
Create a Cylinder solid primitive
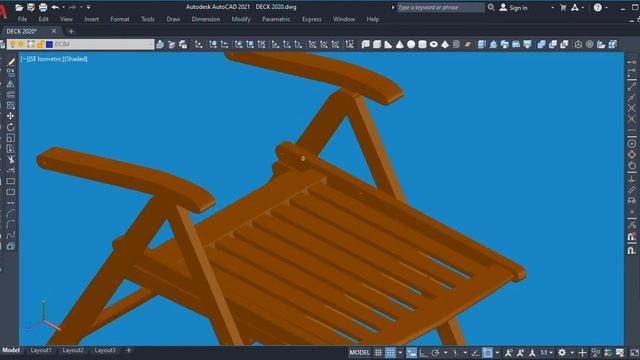(x=422, y=44)
